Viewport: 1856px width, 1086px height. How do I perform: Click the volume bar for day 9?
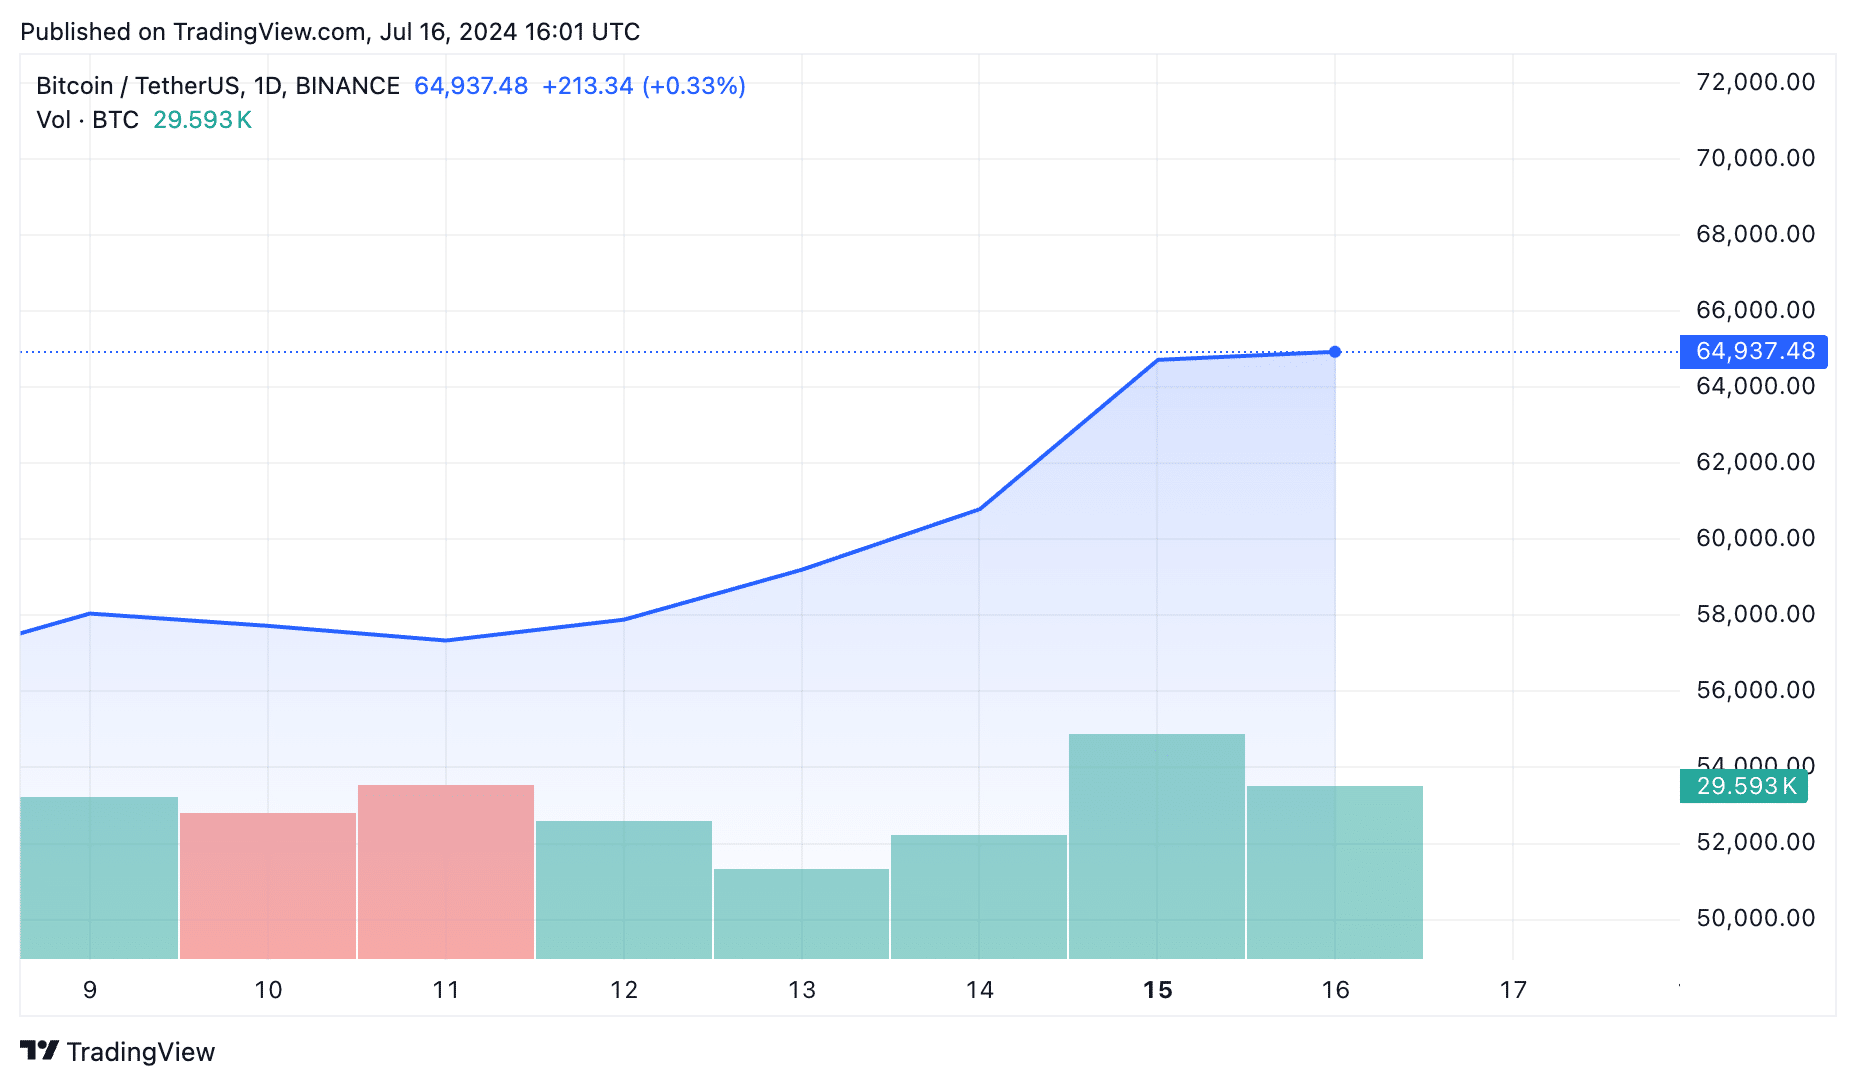click(99, 878)
